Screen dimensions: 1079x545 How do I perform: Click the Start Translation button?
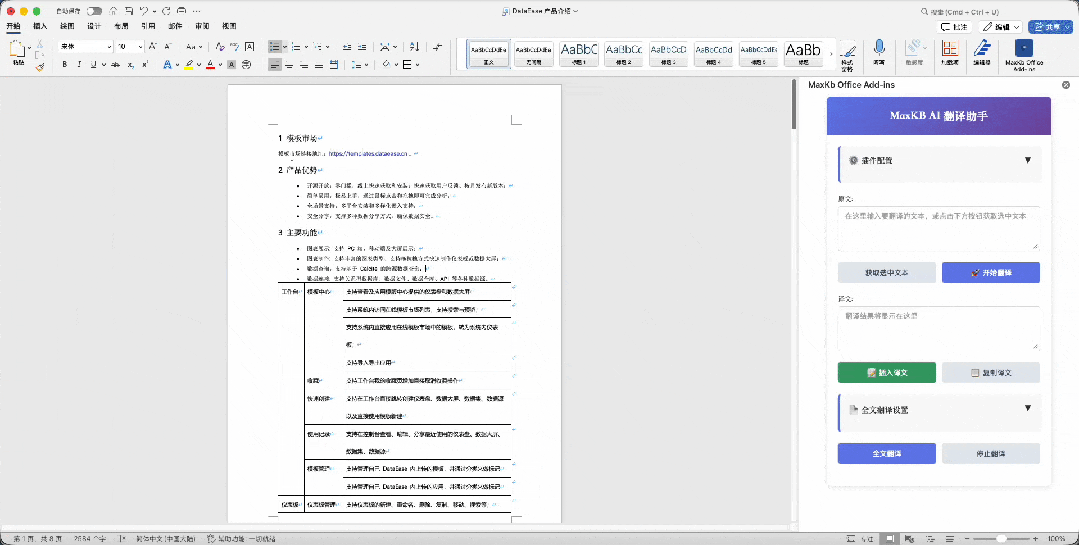pyautogui.click(x=990, y=272)
